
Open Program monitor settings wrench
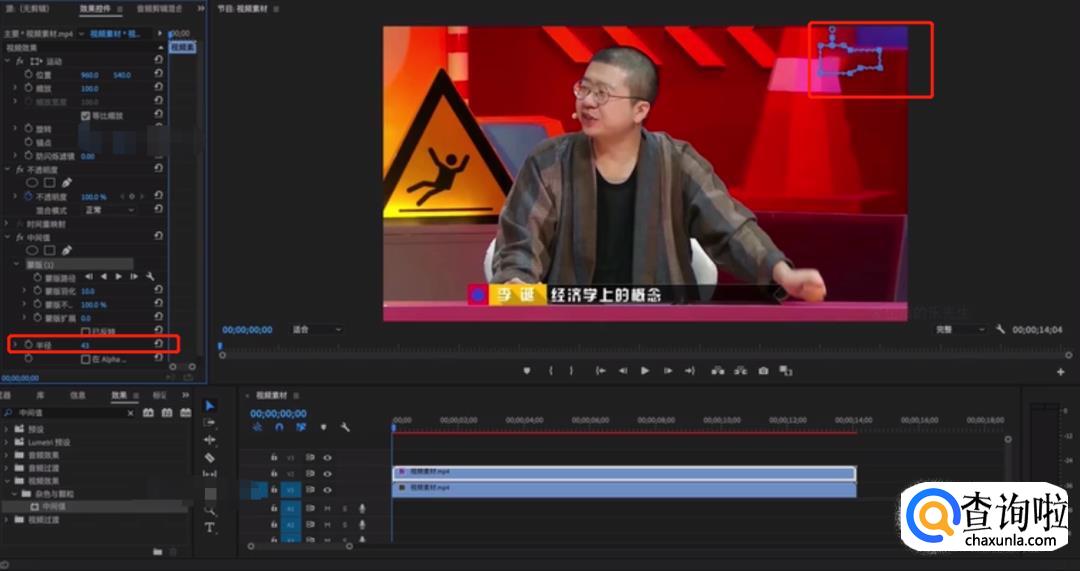(x=1001, y=330)
